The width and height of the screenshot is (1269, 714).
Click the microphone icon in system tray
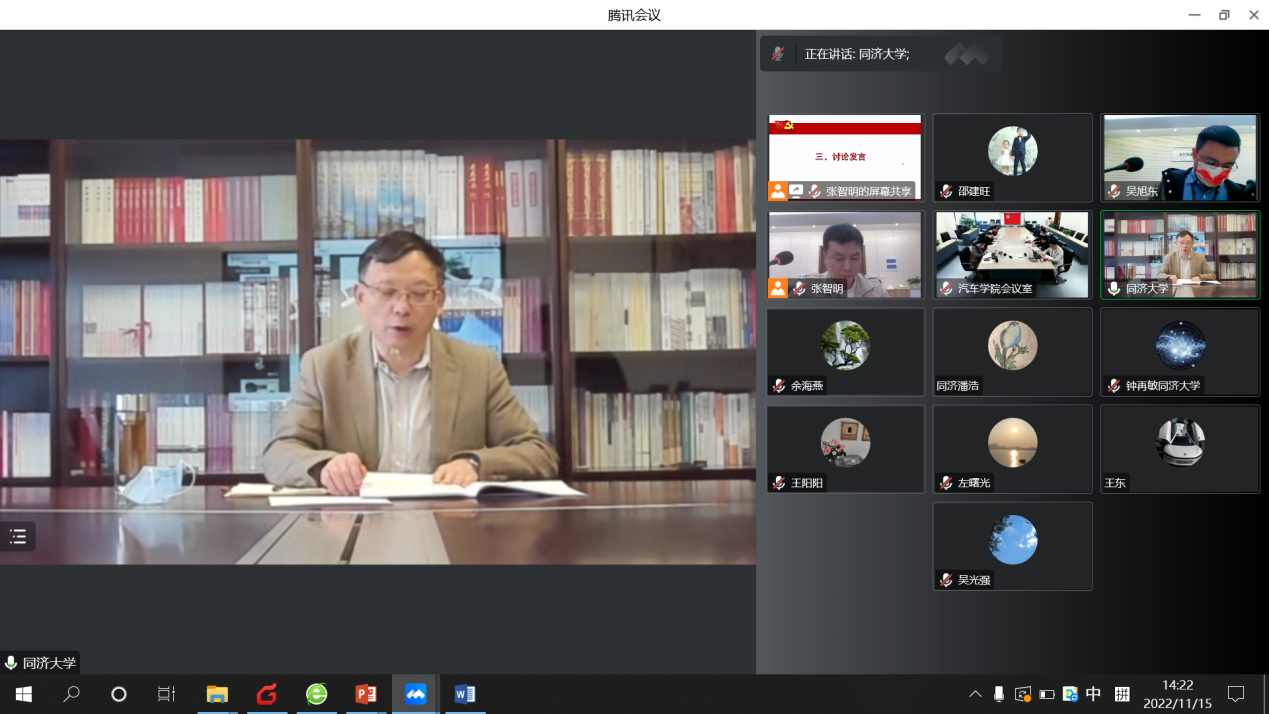[x=998, y=694]
